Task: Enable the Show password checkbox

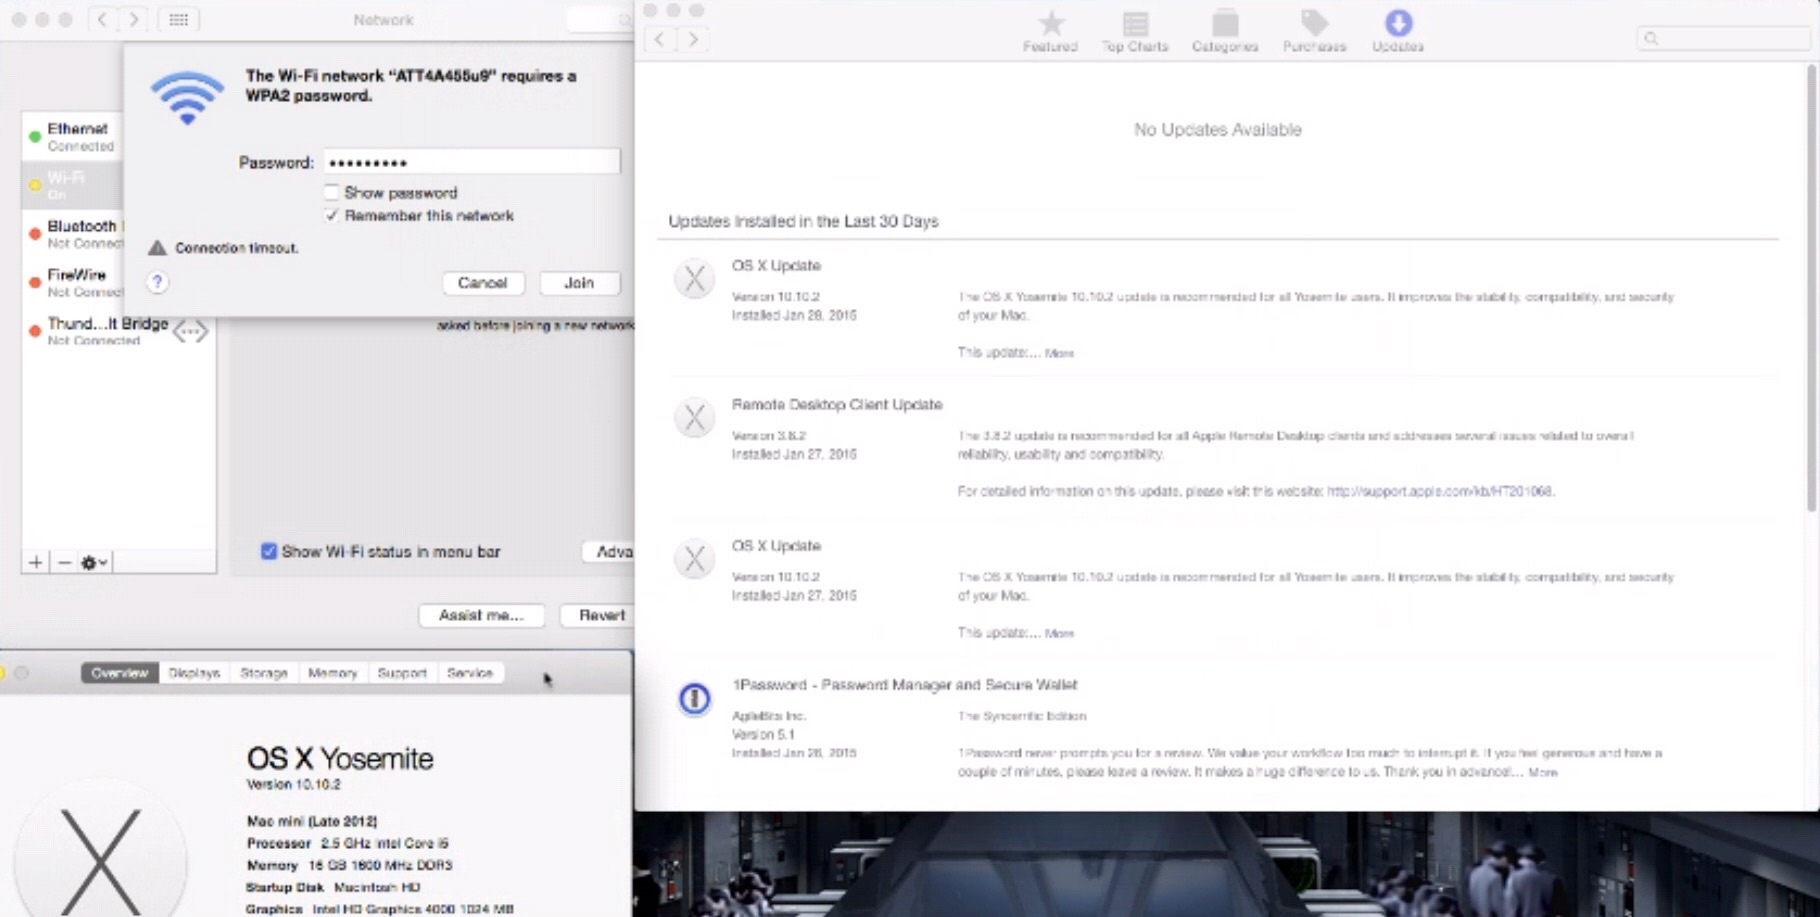Action: (x=332, y=192)
